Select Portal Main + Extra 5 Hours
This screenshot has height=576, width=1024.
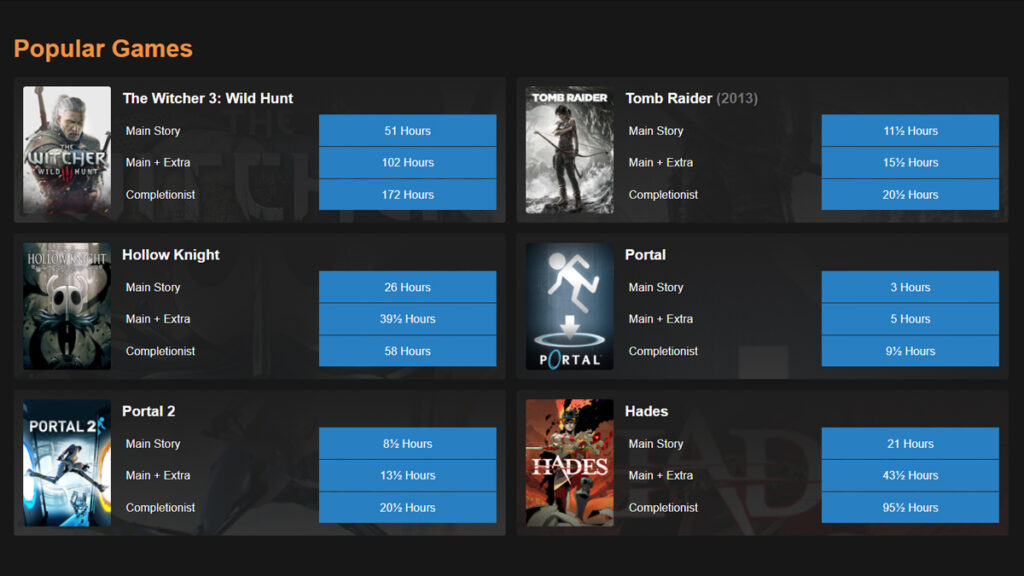point(910,319)
